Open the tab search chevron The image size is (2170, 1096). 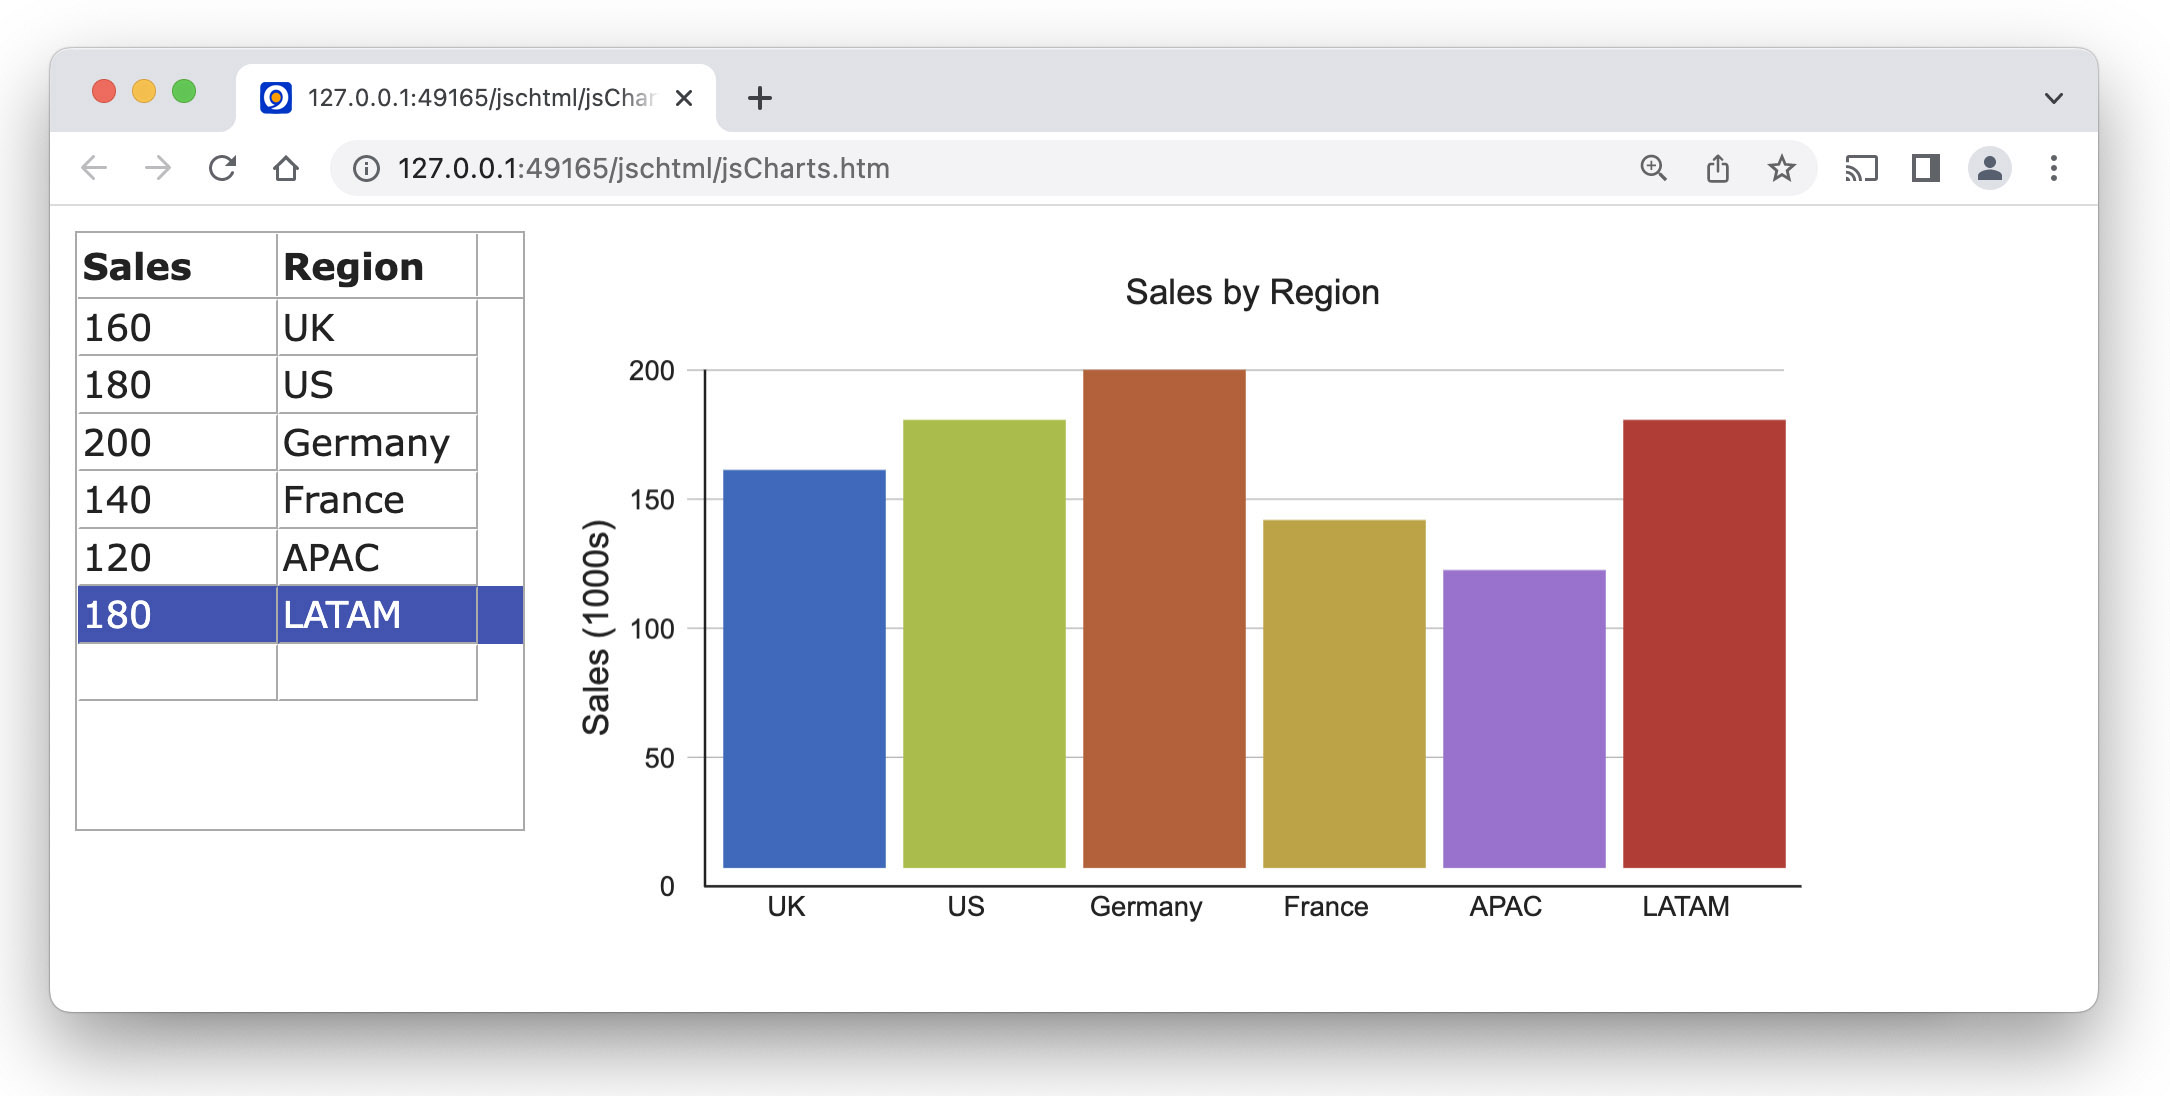click(2052, 97)
